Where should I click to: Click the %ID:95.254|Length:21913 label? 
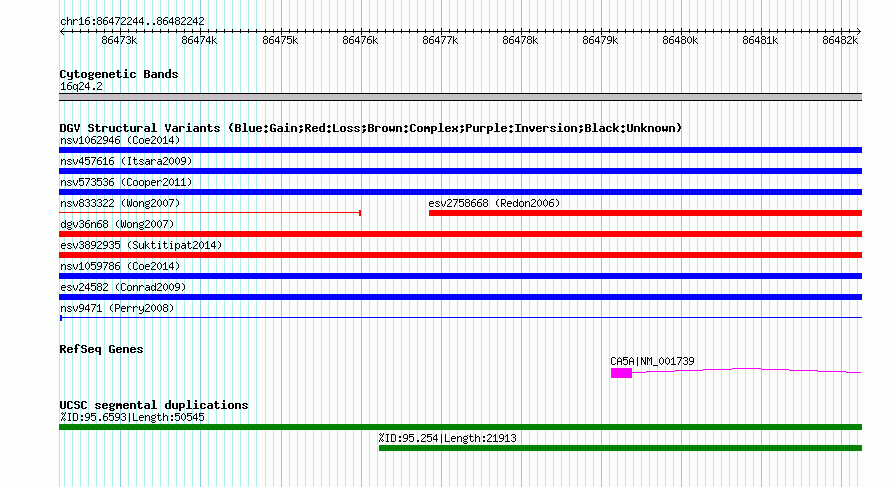click(x=448, y=438)
